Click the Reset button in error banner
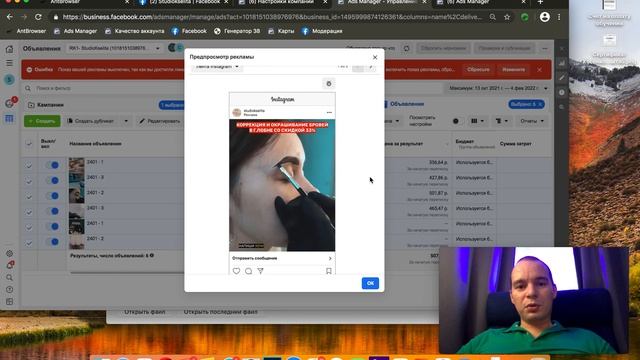Viewport: 640px width, 360px height. pyautogui.click(x=478, y=69)
